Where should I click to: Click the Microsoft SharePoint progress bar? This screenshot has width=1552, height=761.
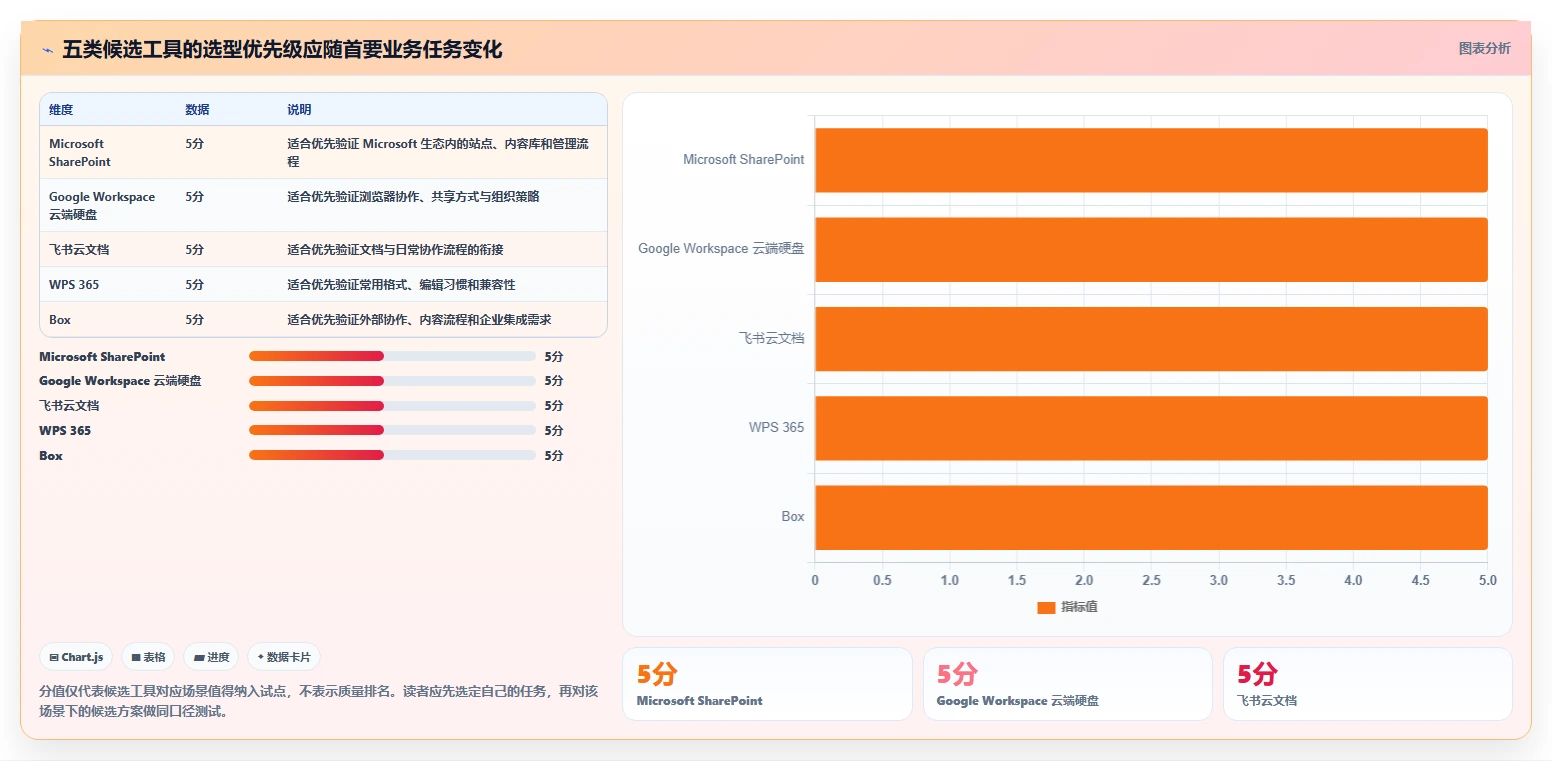click(392, 356)
